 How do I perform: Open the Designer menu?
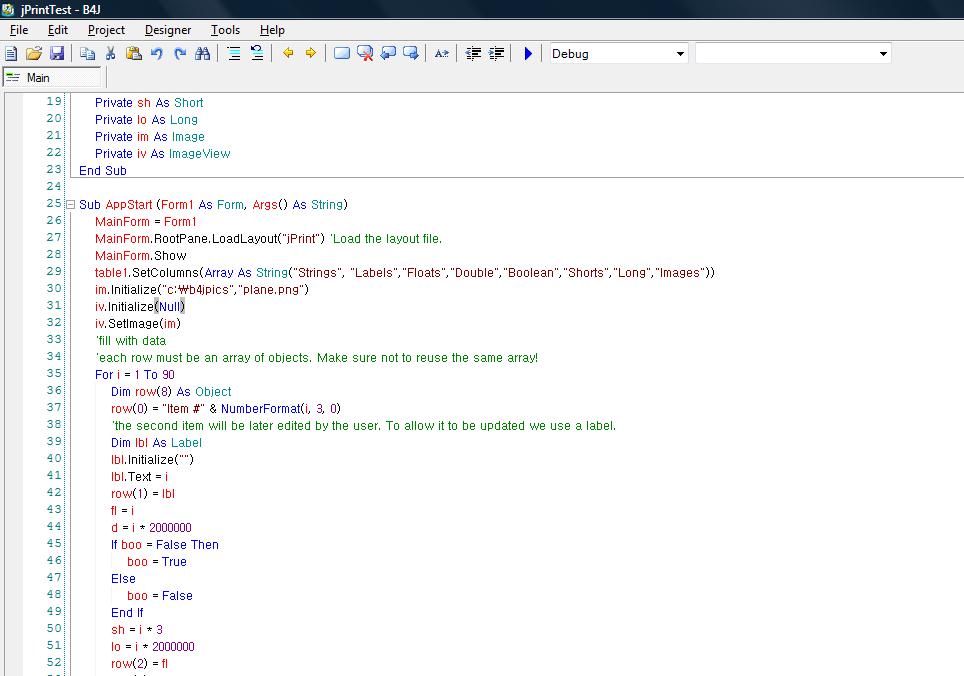[x=168, y=30]
